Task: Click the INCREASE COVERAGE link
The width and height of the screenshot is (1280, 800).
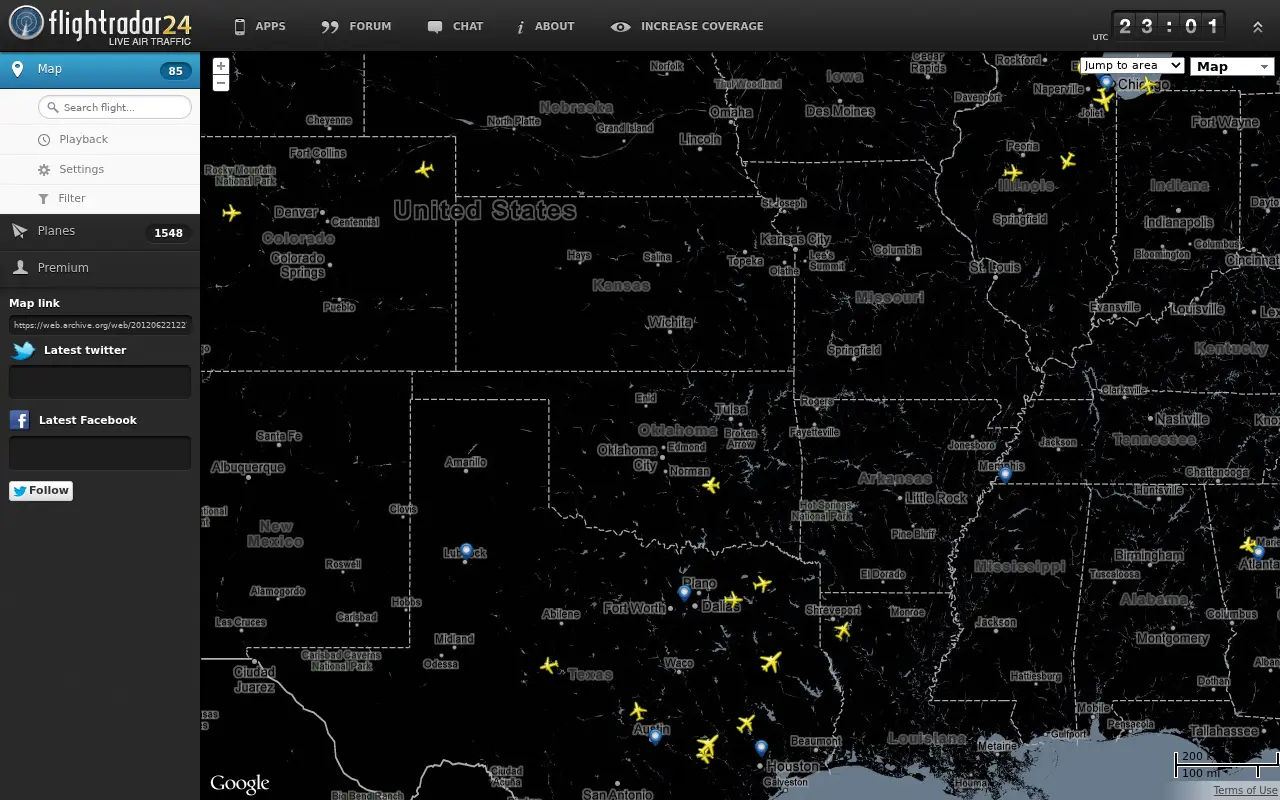Action: (687, 26)
